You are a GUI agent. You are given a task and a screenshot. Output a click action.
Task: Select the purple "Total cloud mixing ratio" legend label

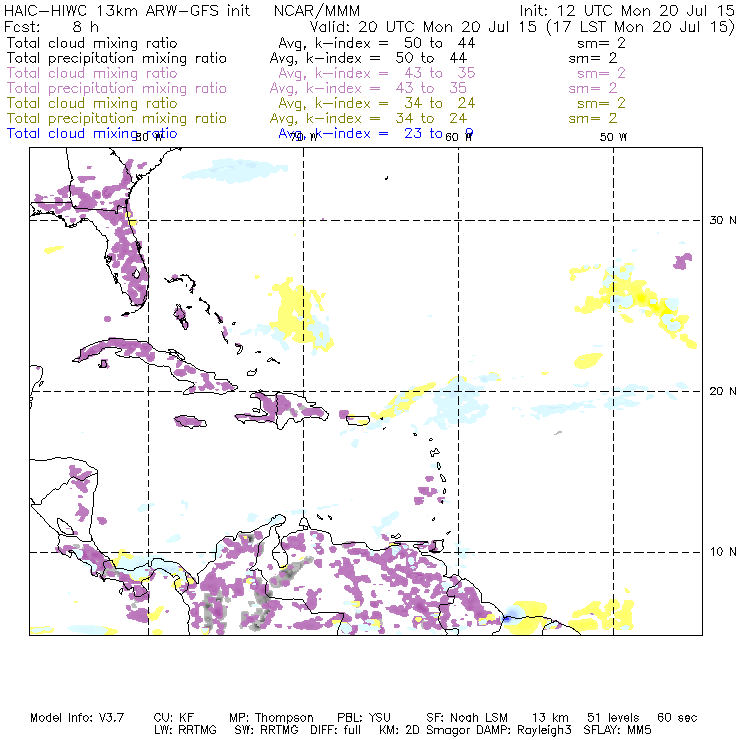pyautogui.click(x=92, y=73)
